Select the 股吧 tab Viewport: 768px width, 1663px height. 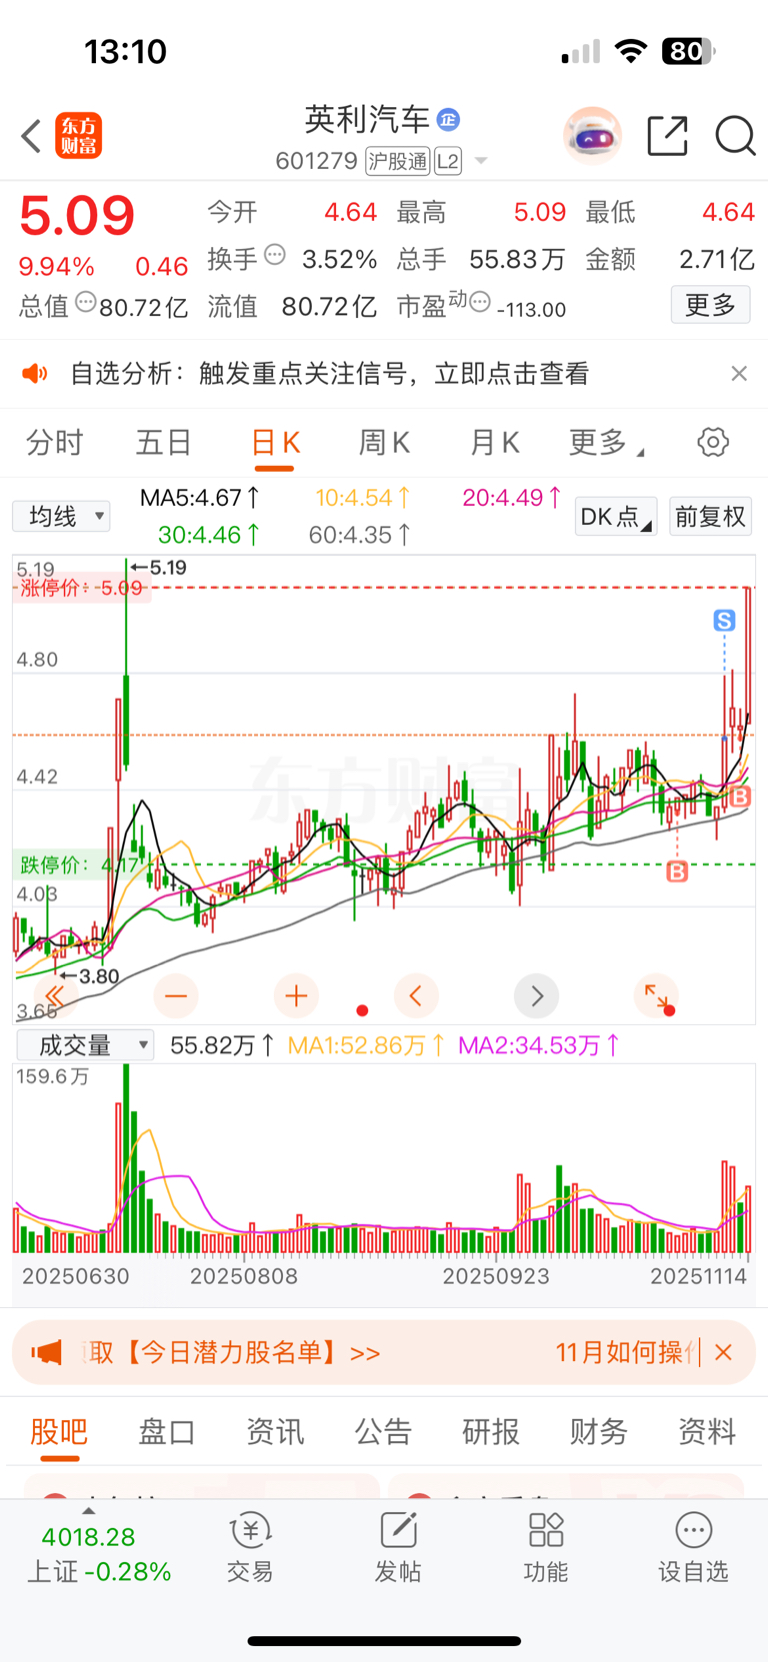[59, 1432]
